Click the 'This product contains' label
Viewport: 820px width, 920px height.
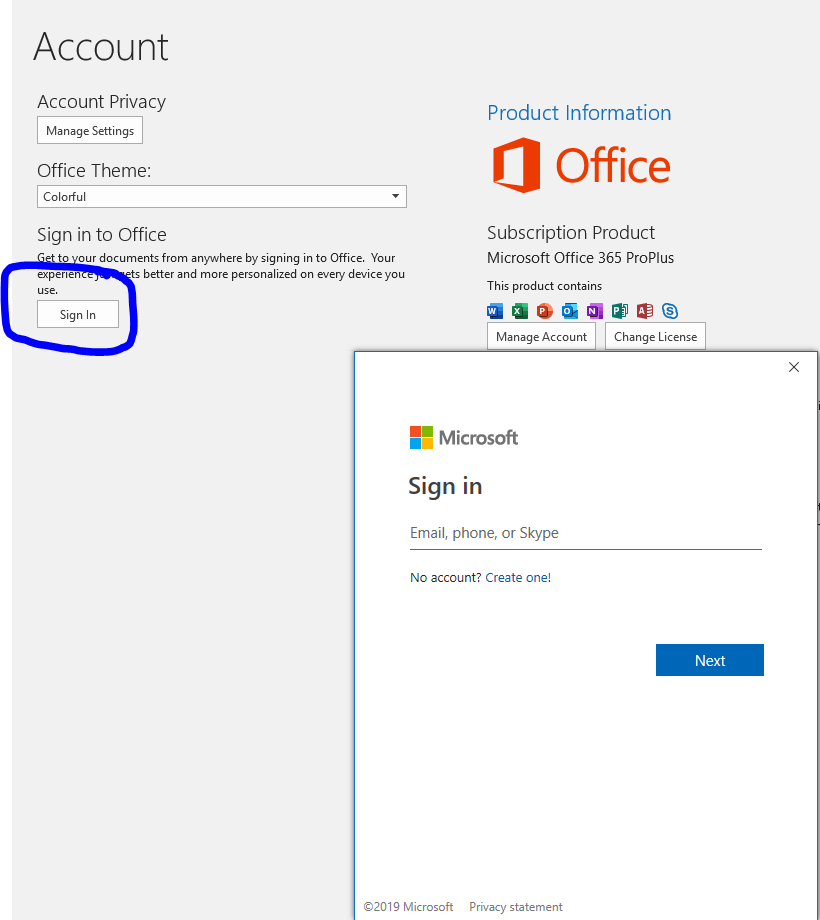click(x=544, y=286)
